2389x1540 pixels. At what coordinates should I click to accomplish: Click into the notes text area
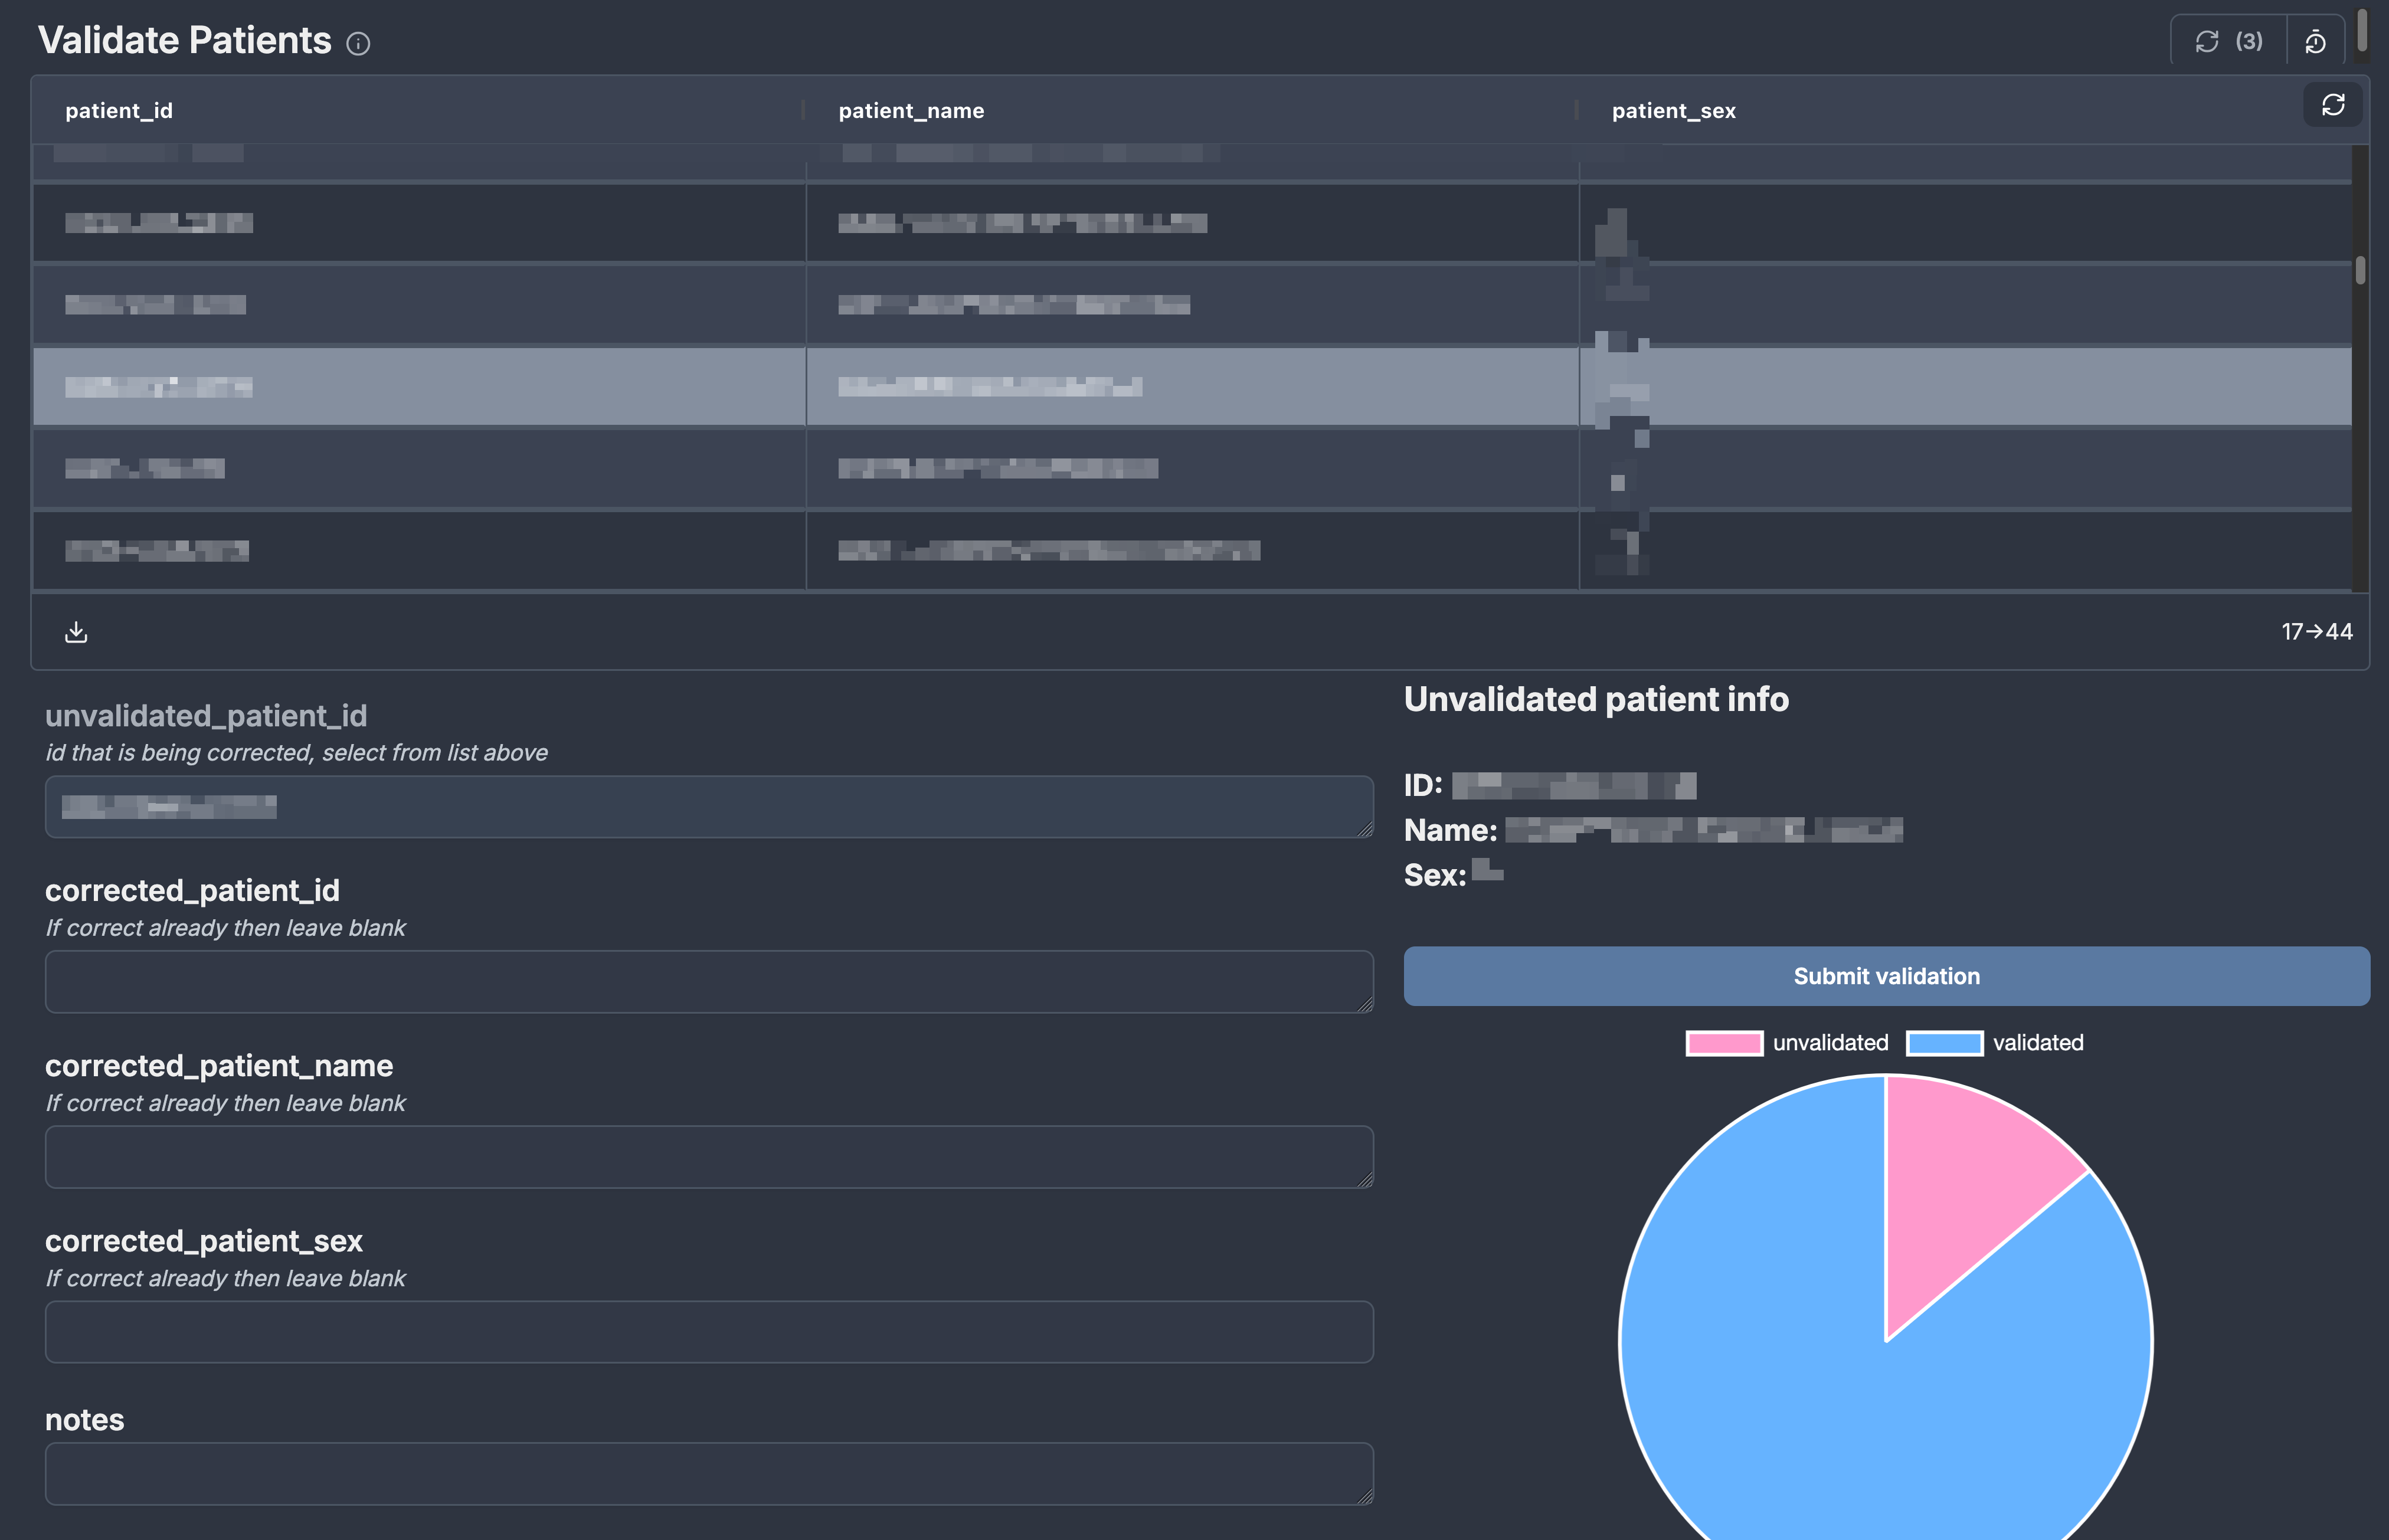708,1473
